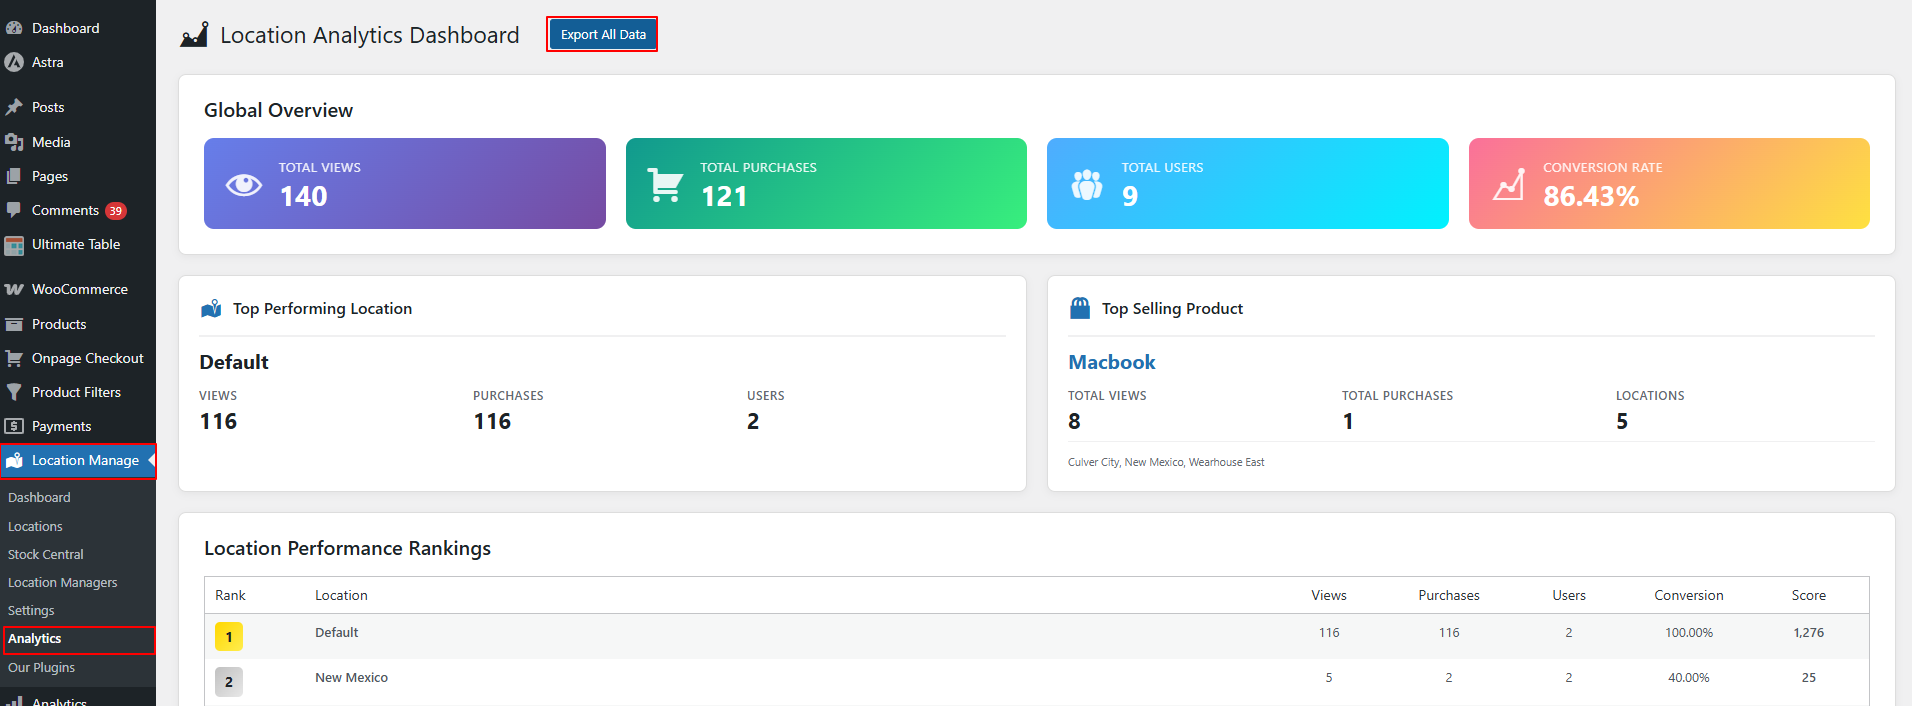Viewport: 1912px width, 706px height.
Task: Click the Dashboard gauge icon in sidebar
Action: (x=14, y=28)
